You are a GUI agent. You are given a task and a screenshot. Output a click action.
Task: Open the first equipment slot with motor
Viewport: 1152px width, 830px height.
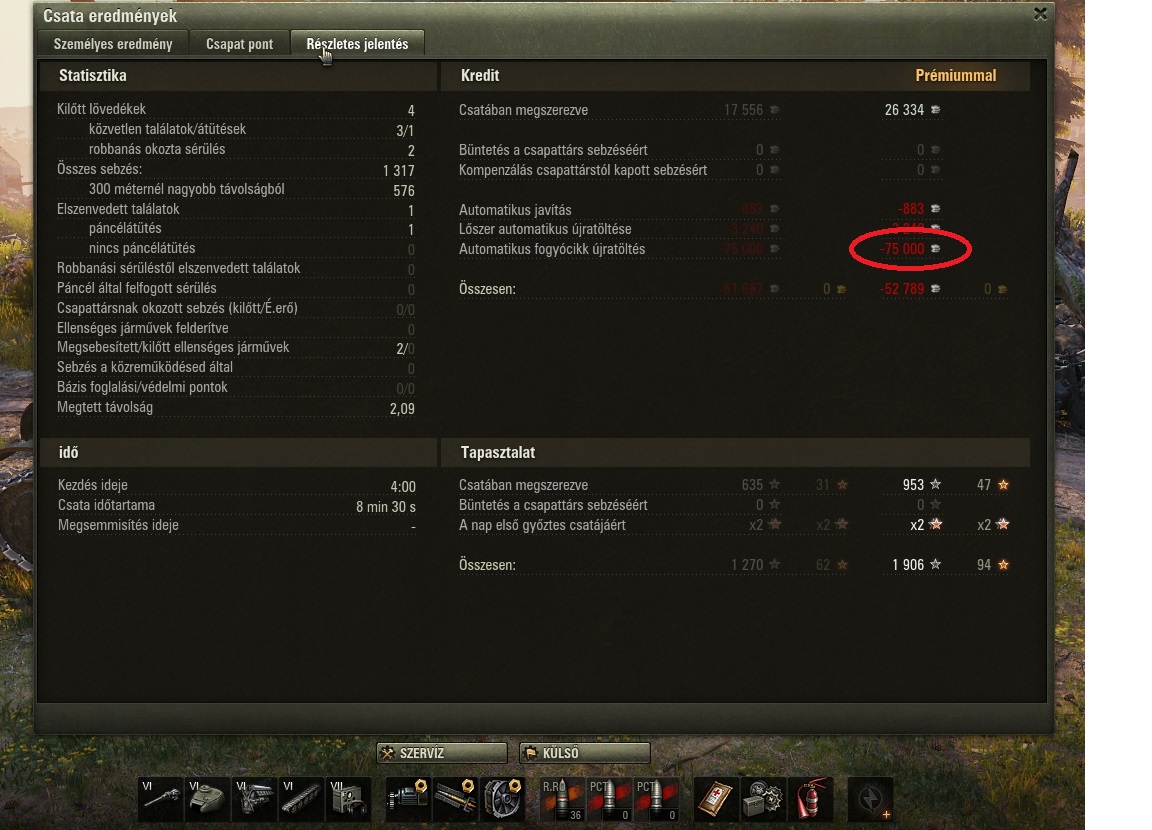click(x=408, y=799)
